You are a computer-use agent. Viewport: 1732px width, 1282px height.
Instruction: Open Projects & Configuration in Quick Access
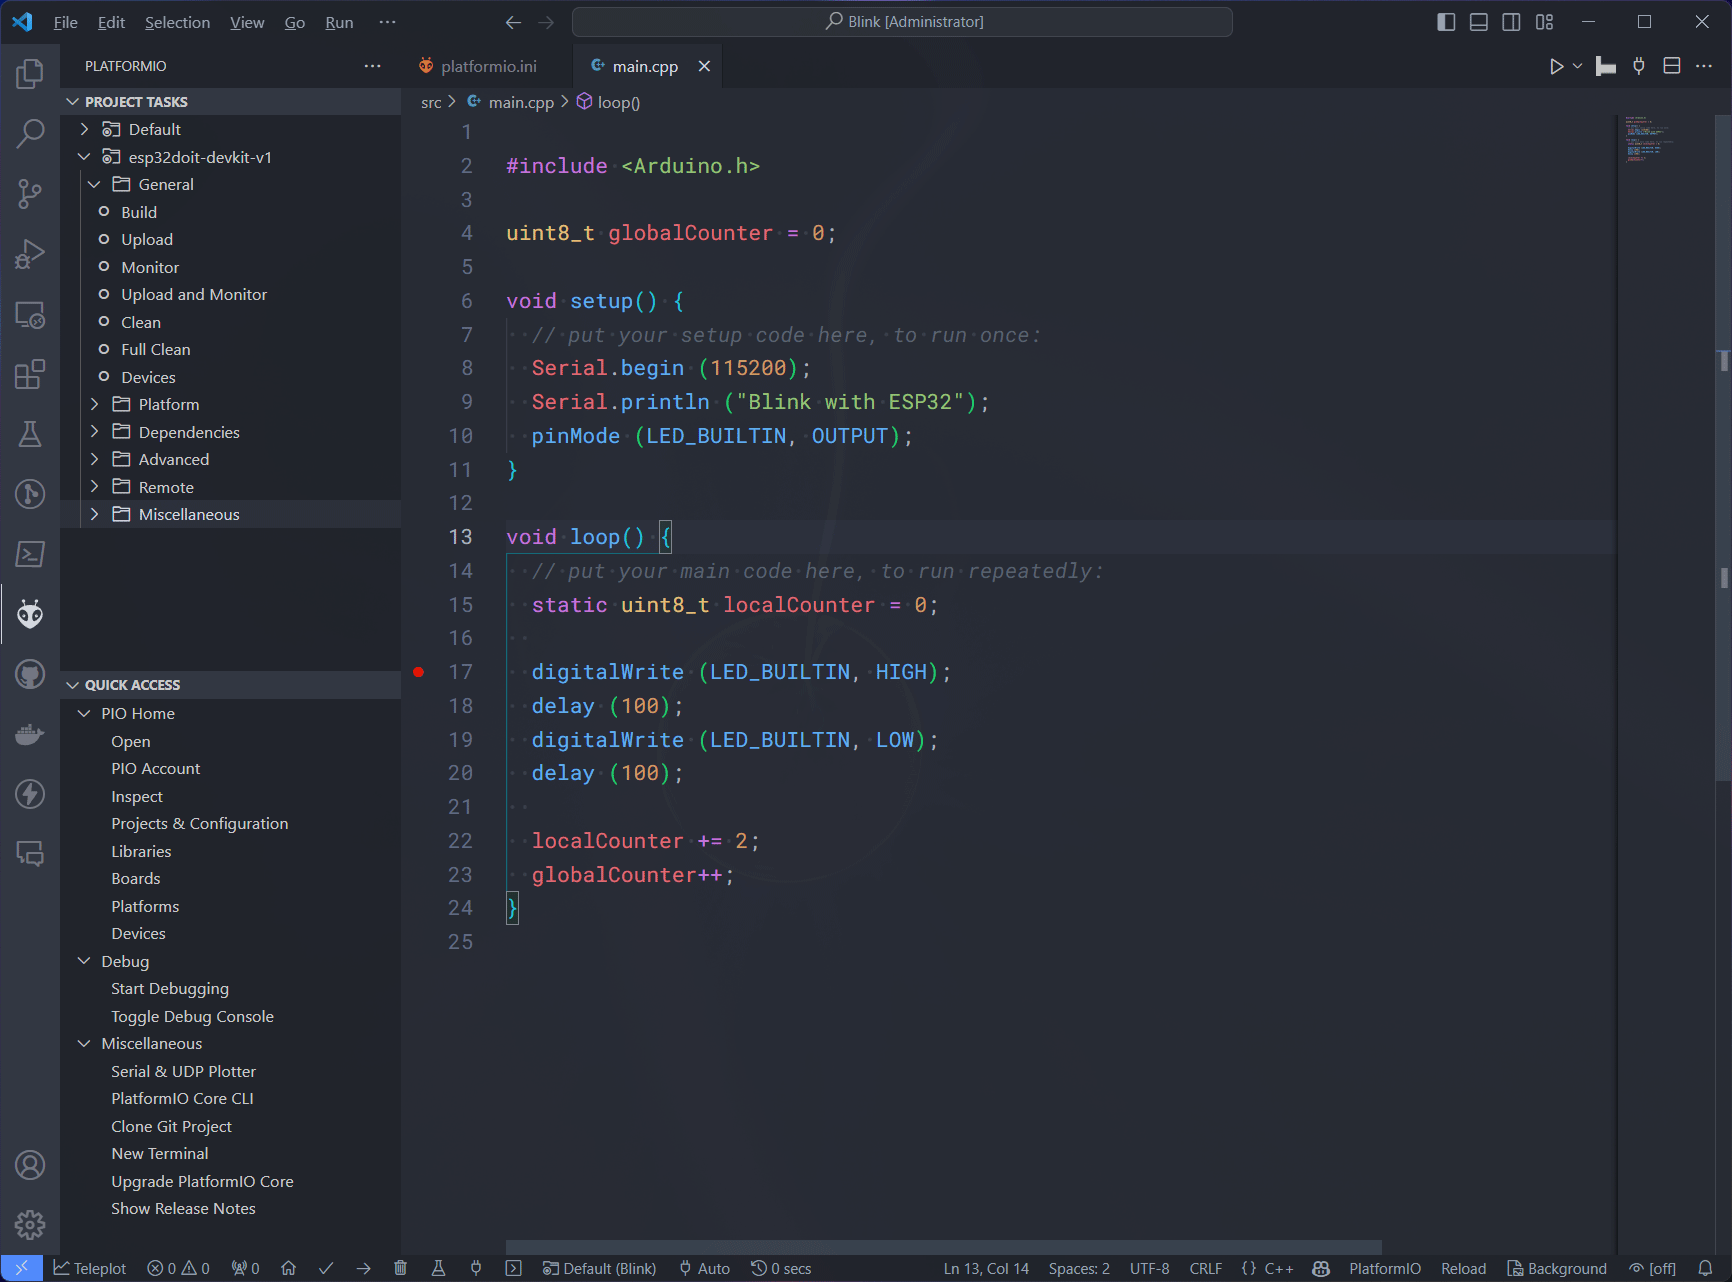[200, 823]
